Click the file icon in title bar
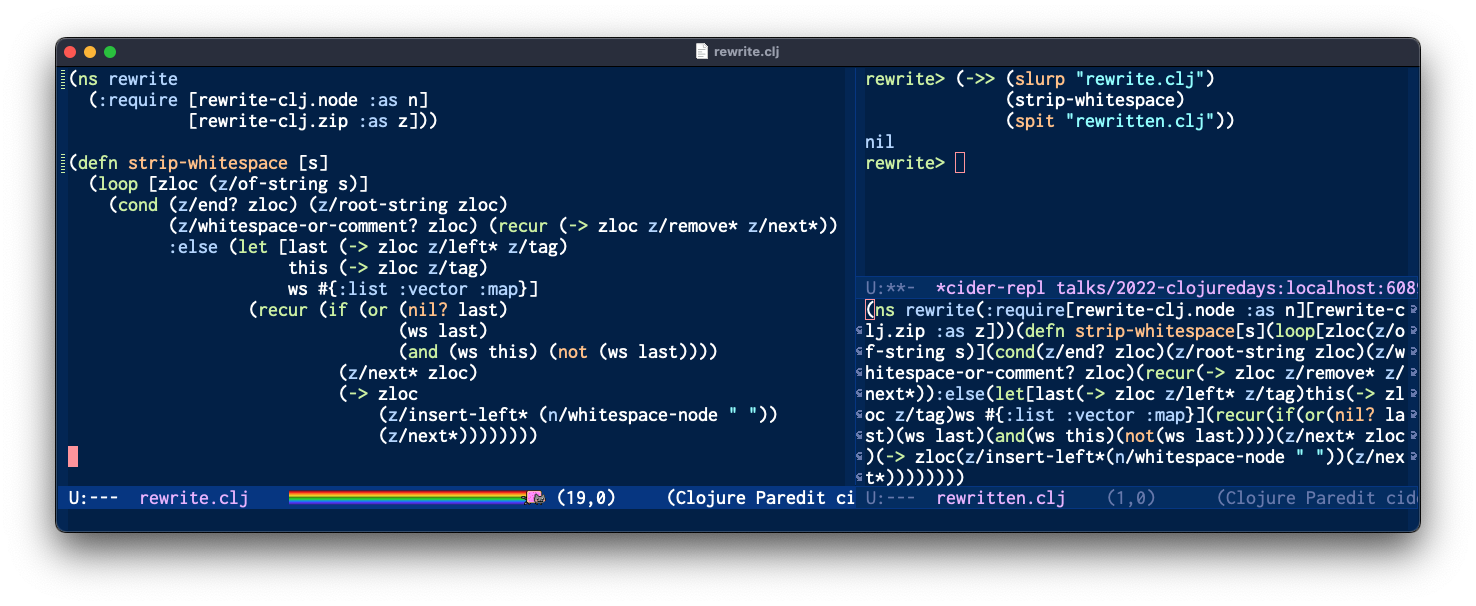This screenshot has height=606, width=1476. pyautogui.click(x=701, y=51)
